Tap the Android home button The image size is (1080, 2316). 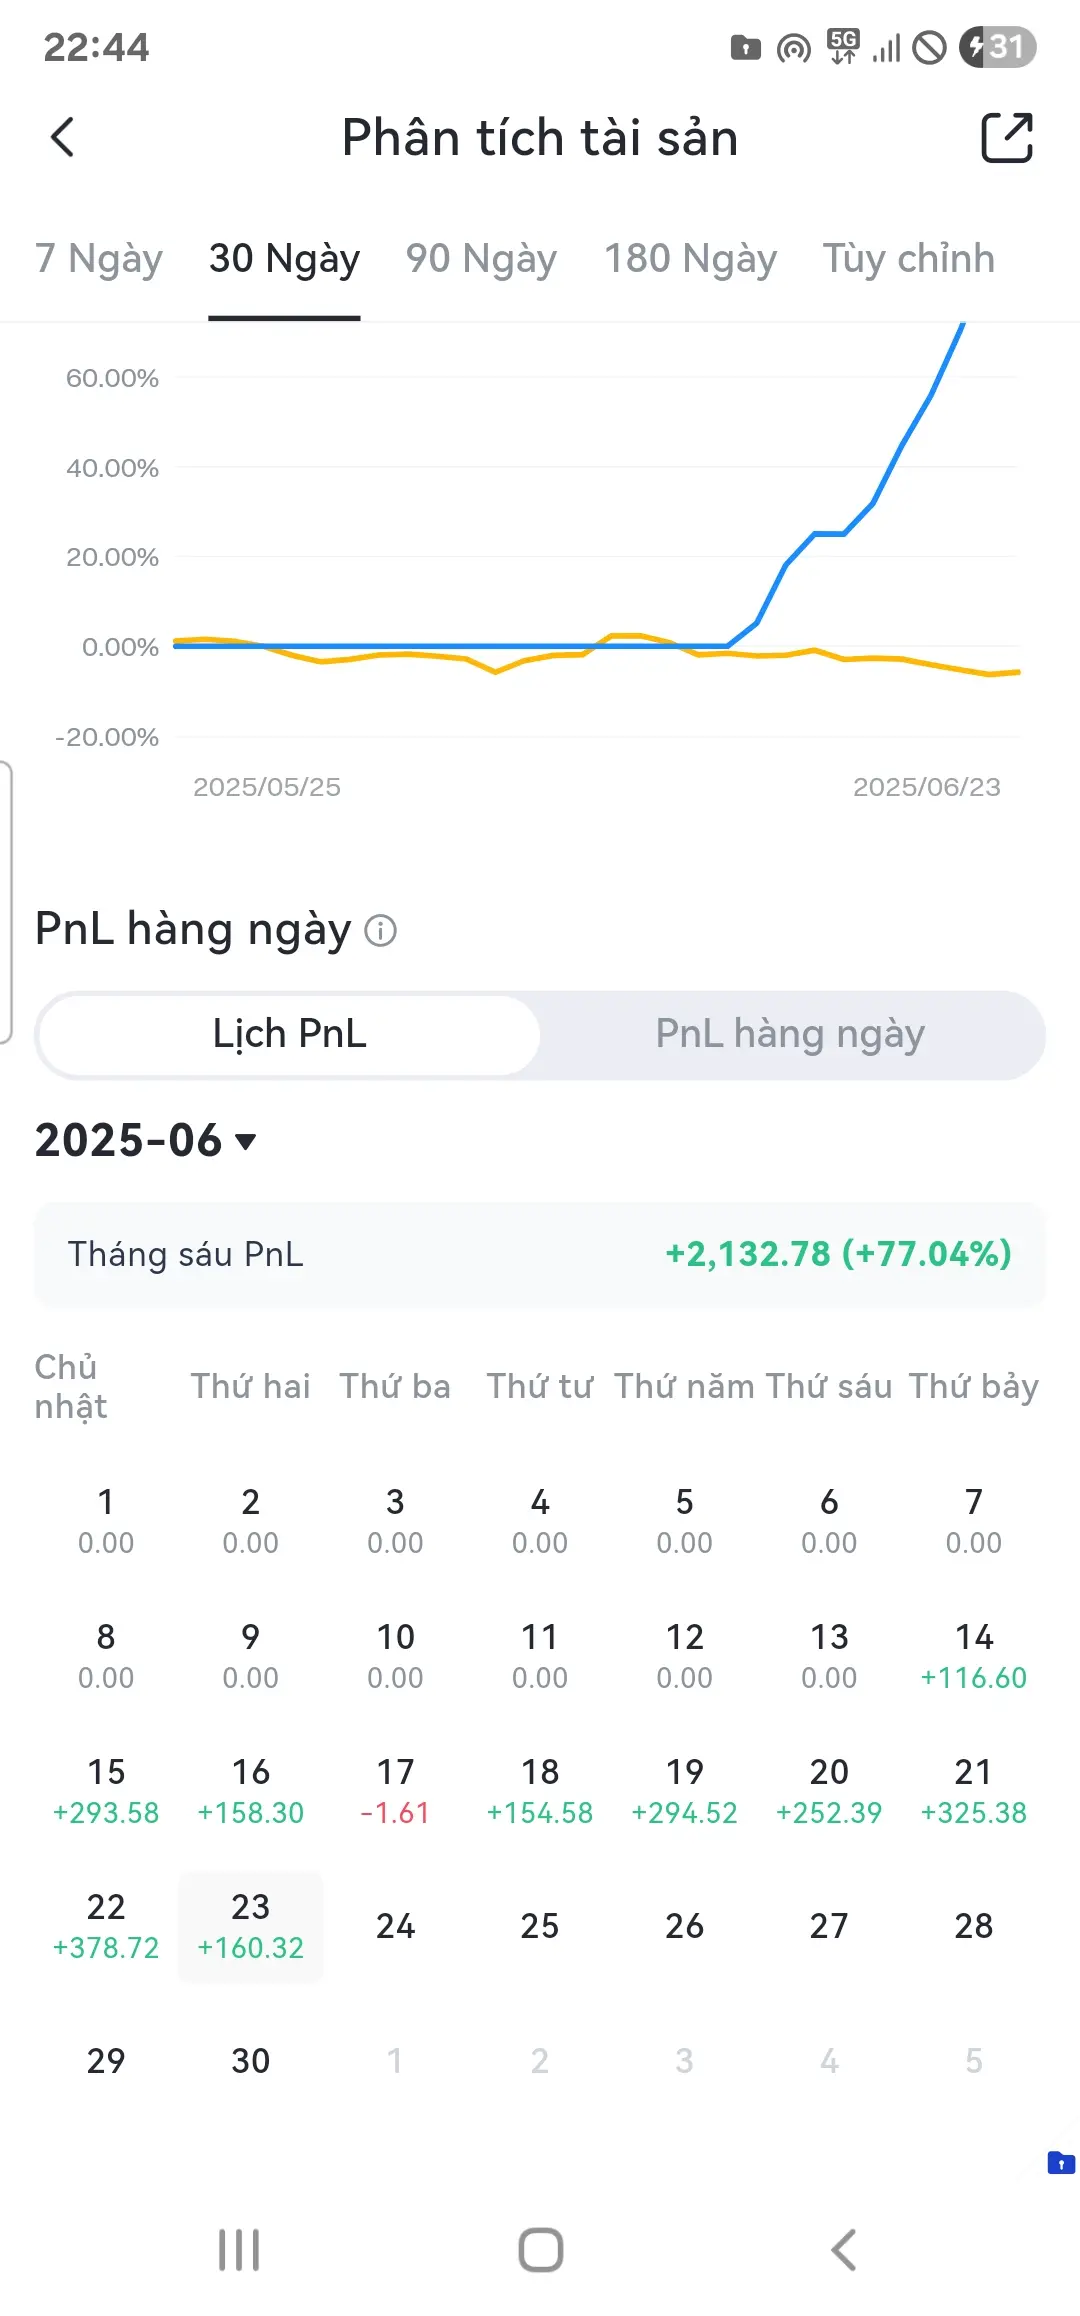540,2250
